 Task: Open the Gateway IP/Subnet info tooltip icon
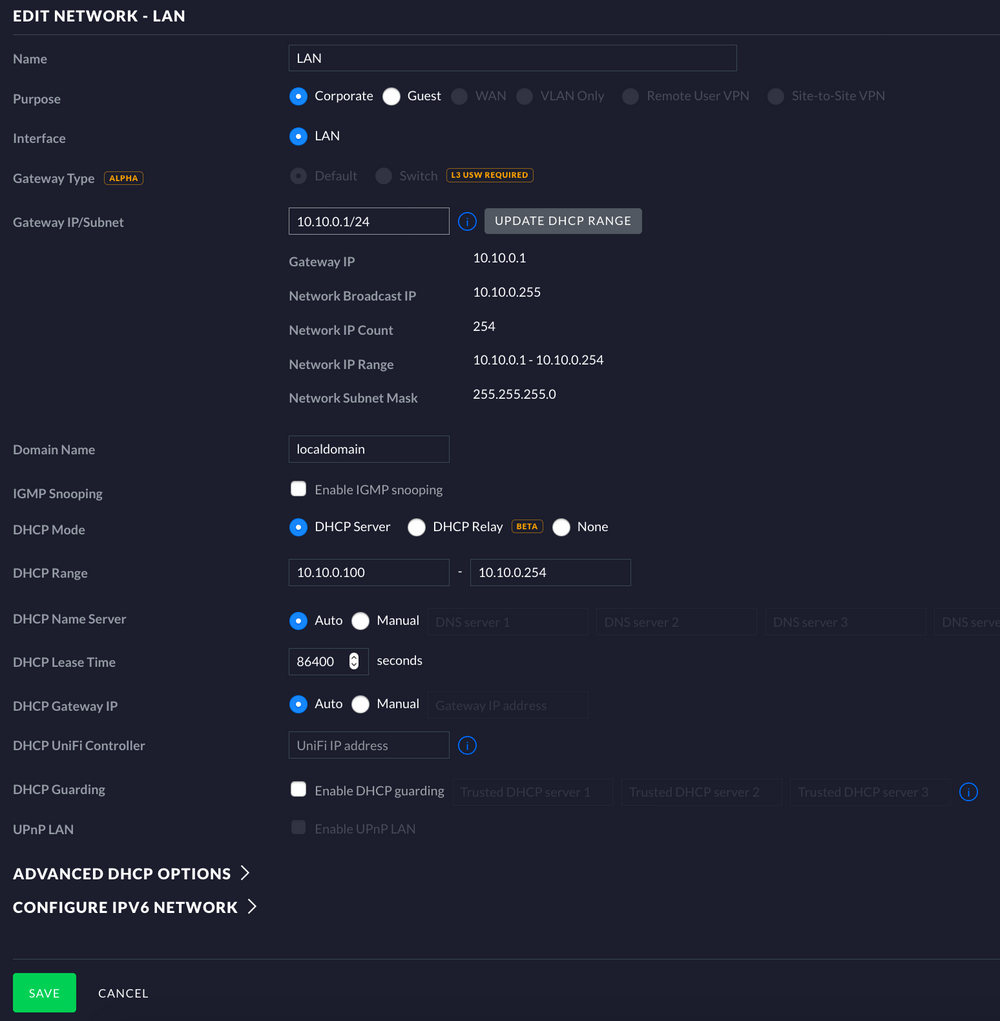467,221
